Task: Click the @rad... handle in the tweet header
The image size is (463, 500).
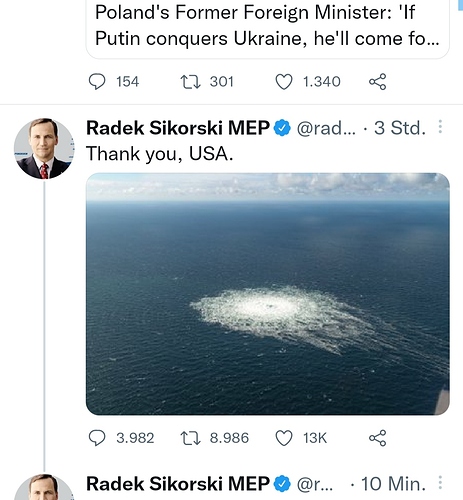Action: click(326, 128)
